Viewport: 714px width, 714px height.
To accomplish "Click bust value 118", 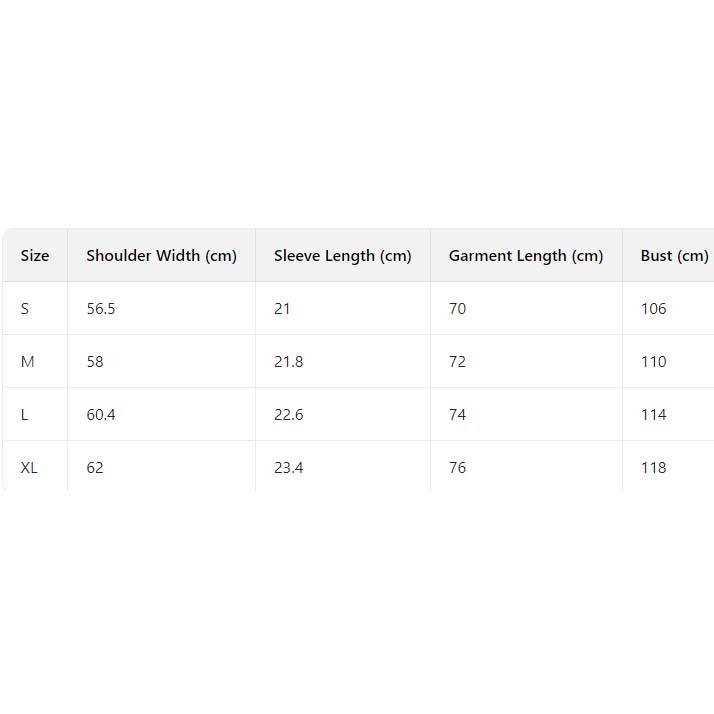I will [x=653, y=468].
